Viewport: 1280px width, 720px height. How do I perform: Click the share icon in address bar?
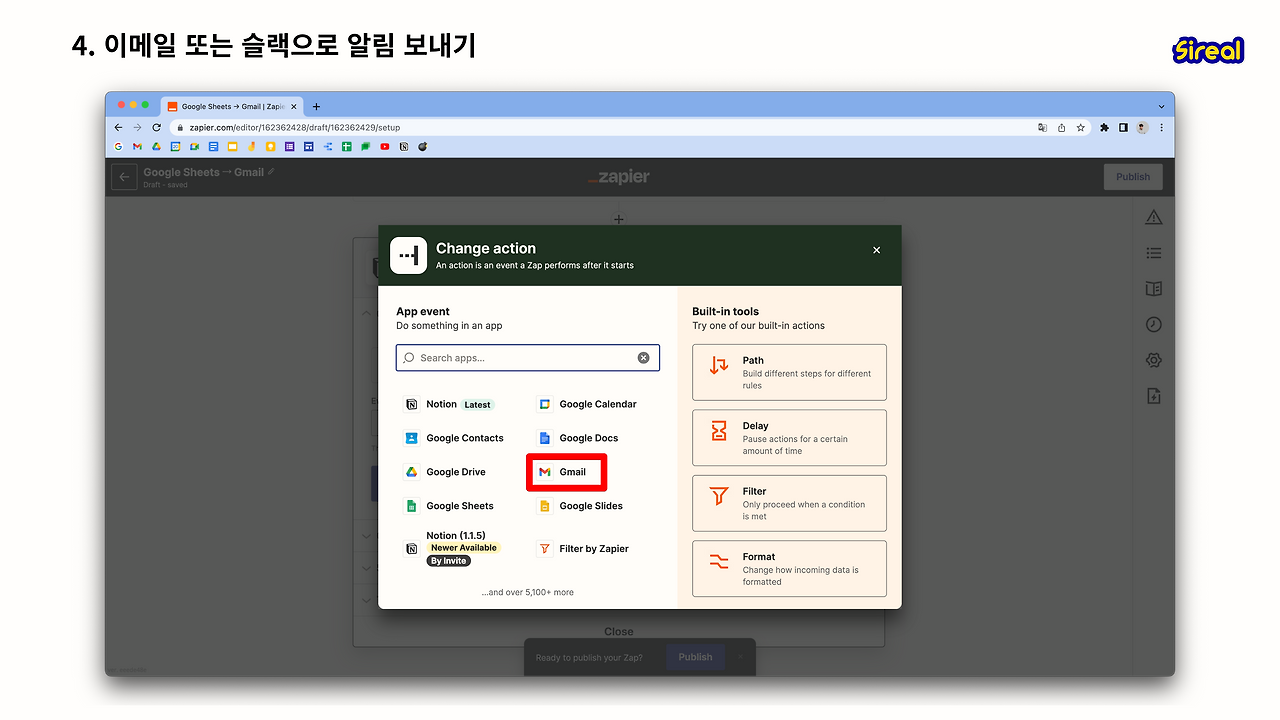[1061, 128]
